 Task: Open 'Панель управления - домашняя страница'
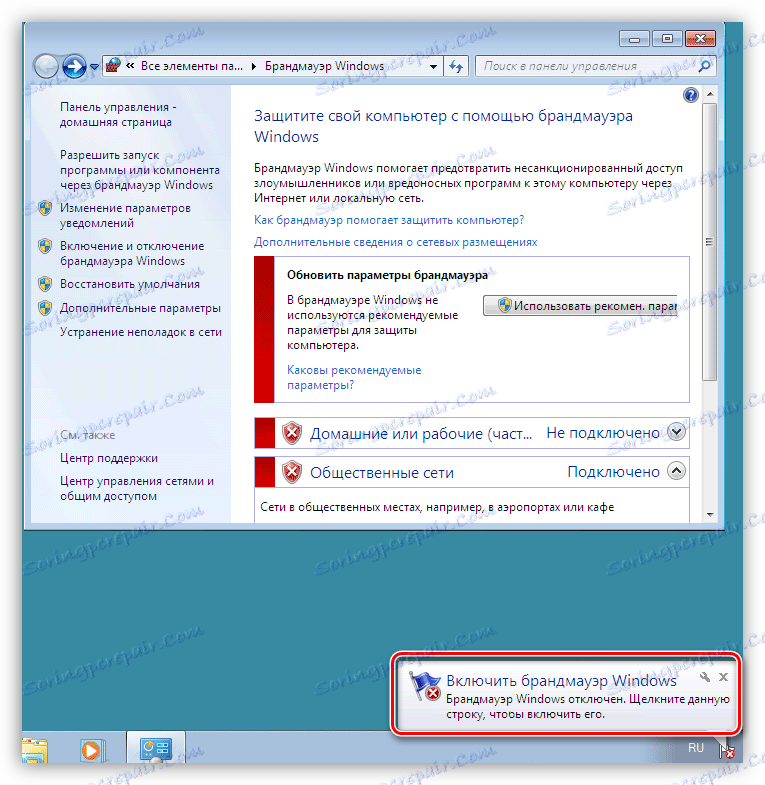[118, 115]
